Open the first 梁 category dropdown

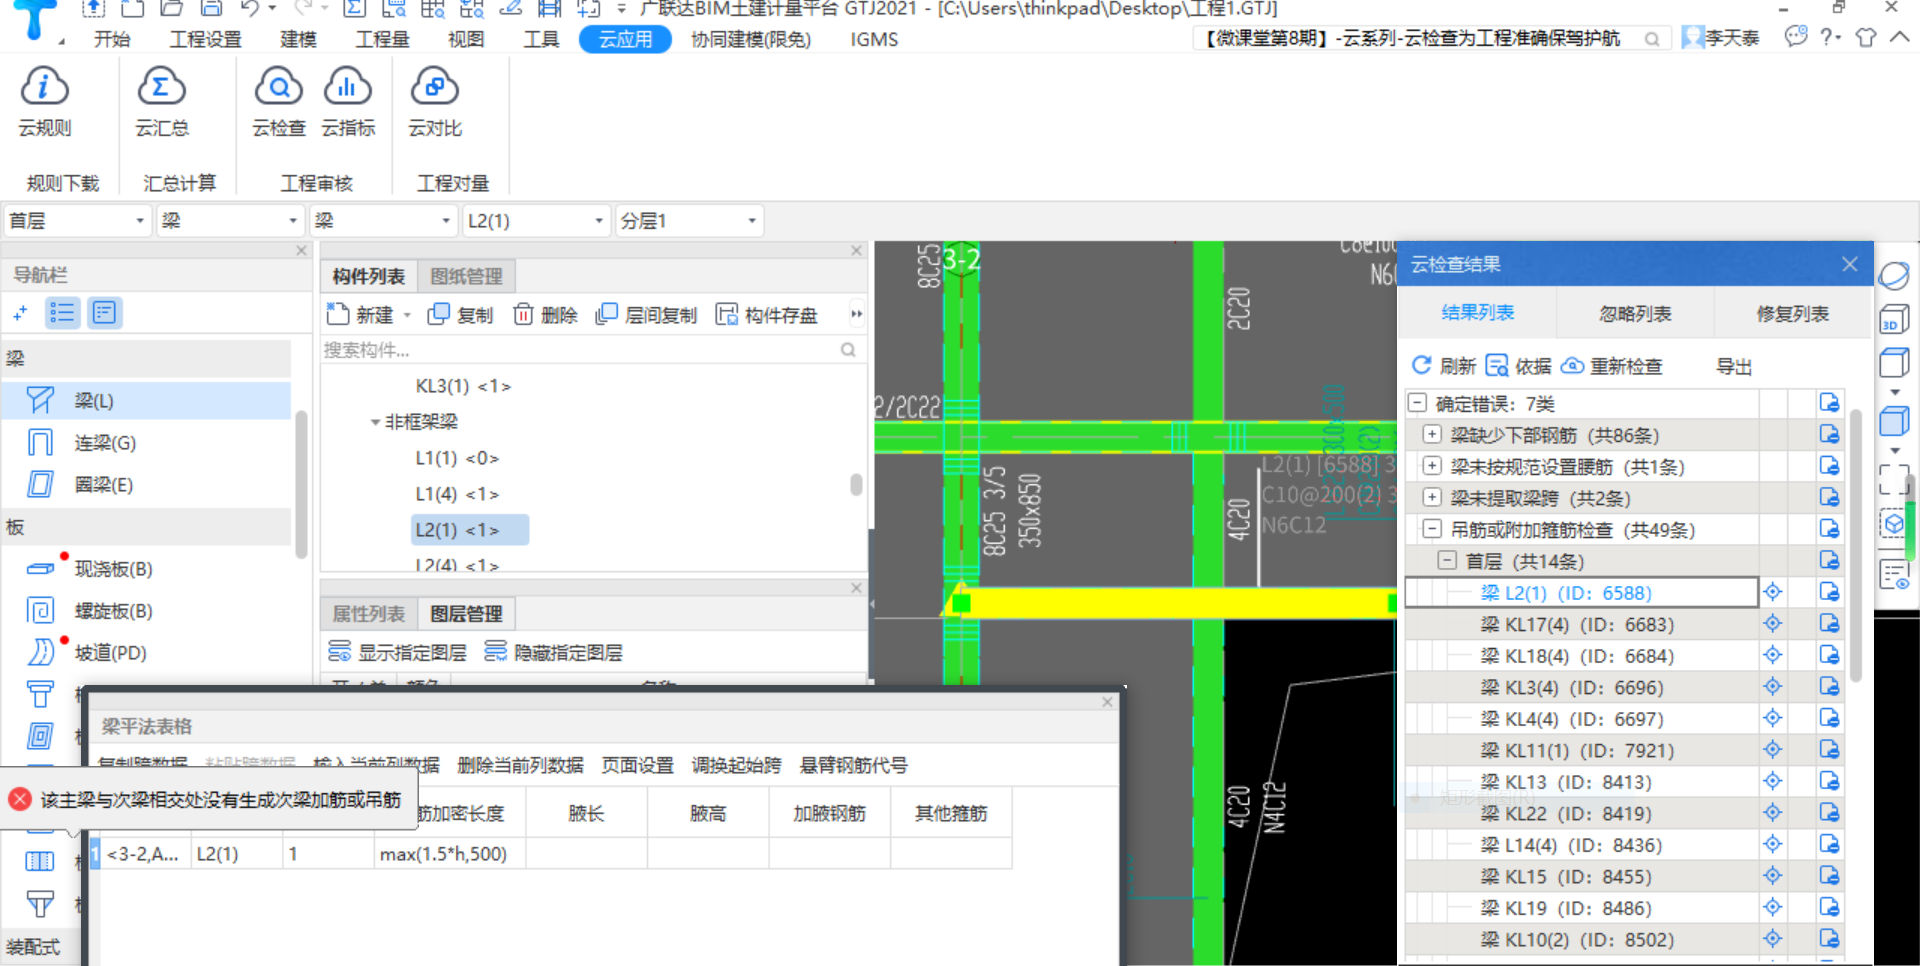tap(230, 221)
